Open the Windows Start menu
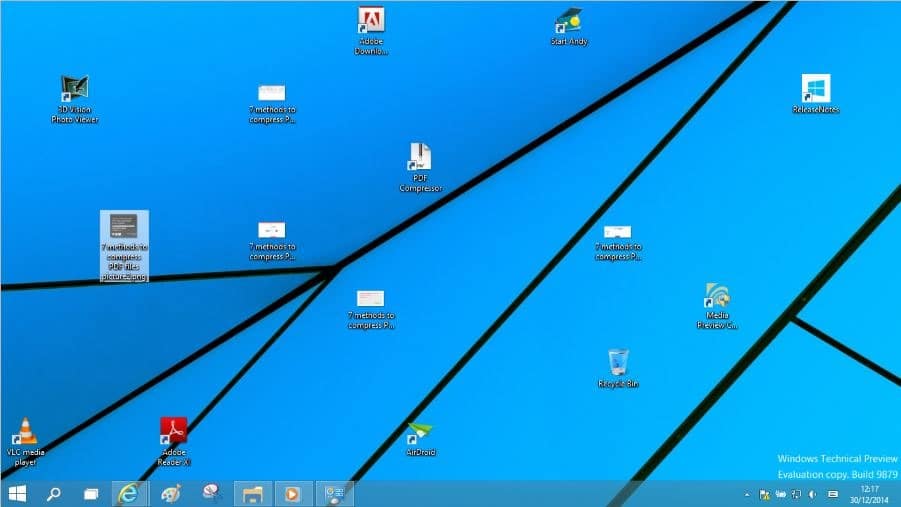 click(x=17, y=494)
